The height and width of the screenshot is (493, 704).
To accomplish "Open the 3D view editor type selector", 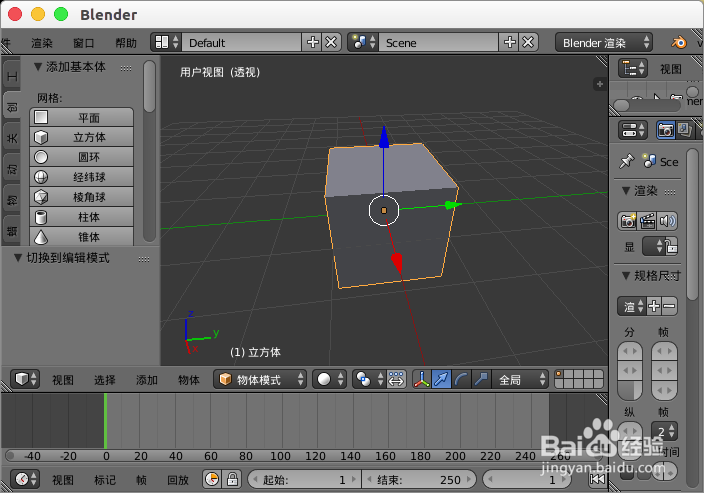I will pos(25,379).
